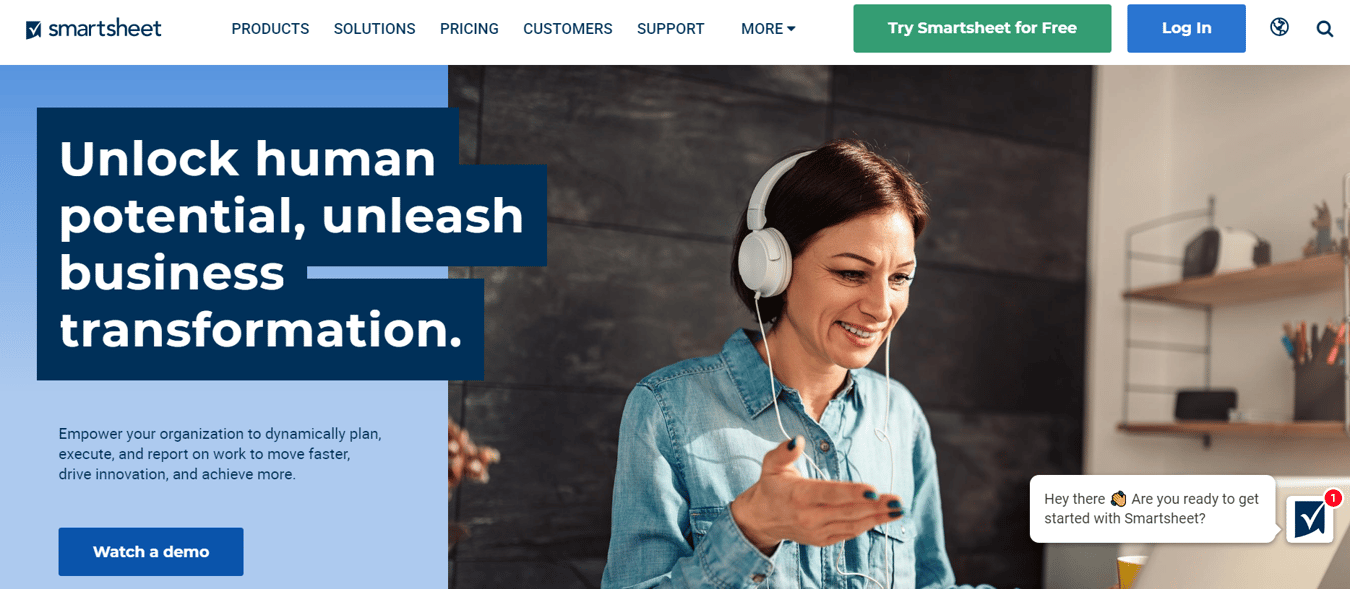Open the Smartsheet logo home link
Viewport: 1350px width, 589px height.
tap(93, 29)
